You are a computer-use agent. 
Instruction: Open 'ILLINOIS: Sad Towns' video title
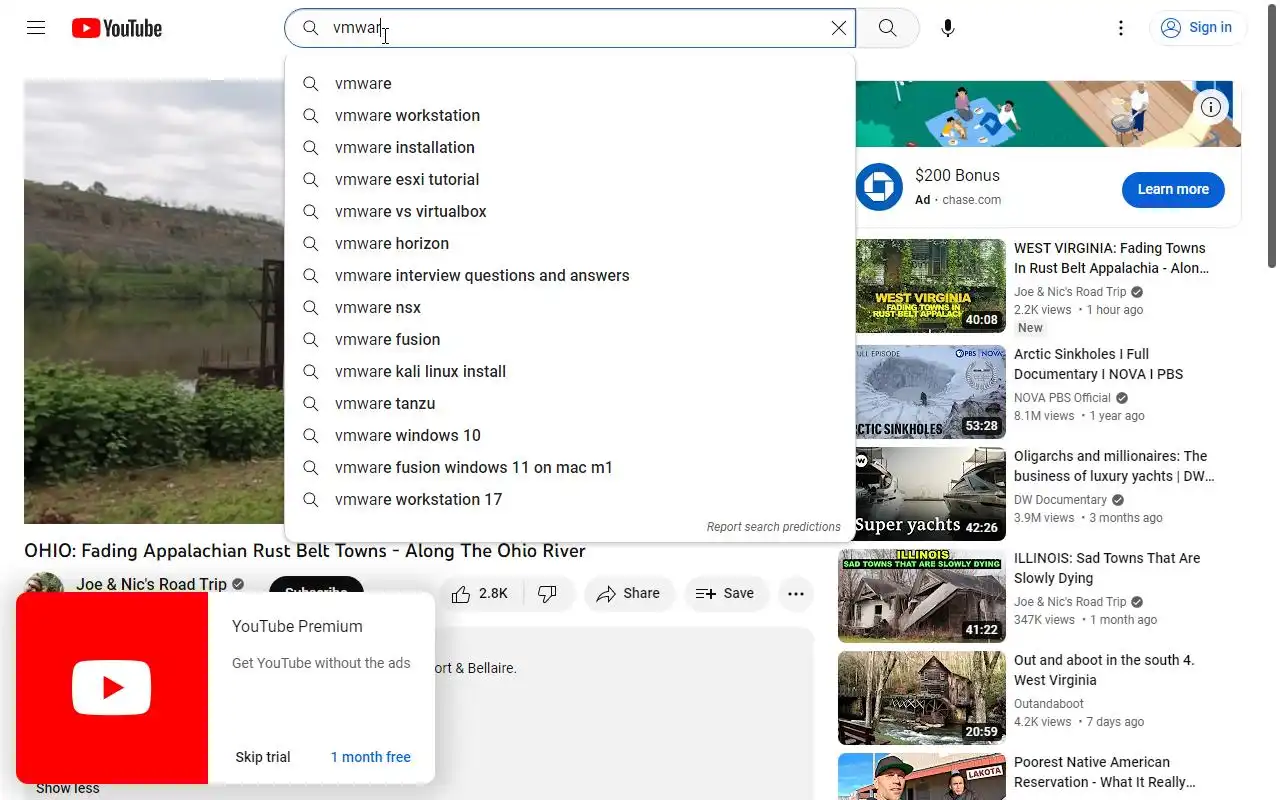point(1107,568)
